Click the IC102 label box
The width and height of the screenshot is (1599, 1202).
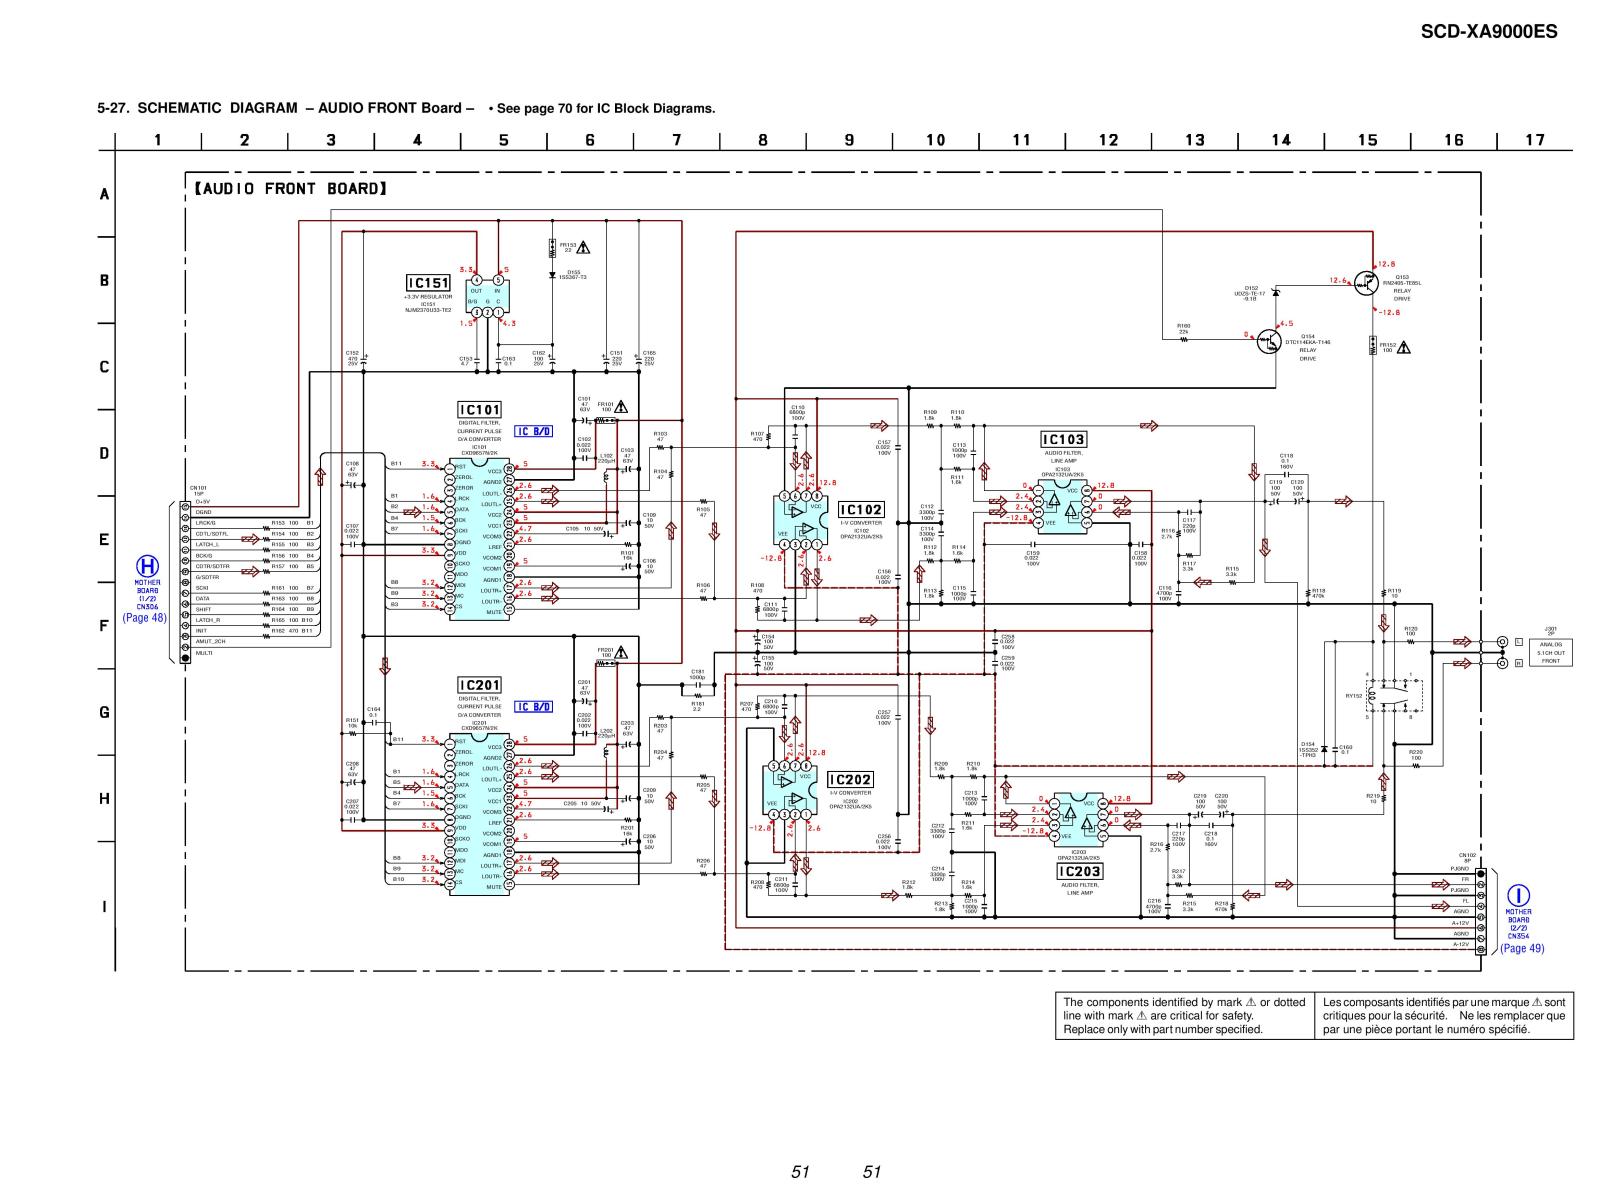861,510
